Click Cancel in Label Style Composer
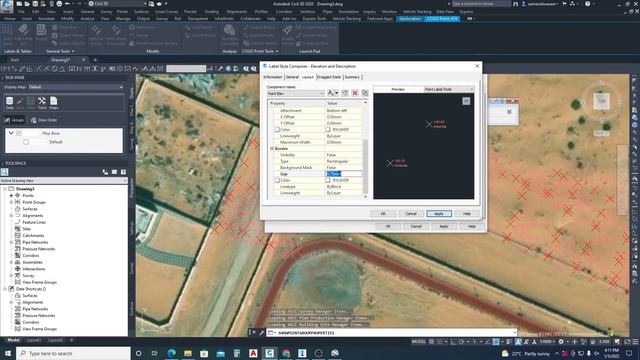The height and width of the screenshot is (360, 640). [411, 213]
